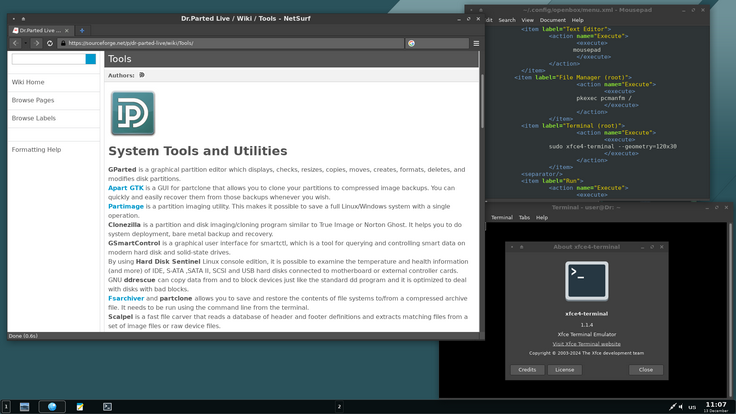
Task: Open Help menu in Mousepad
Action: point(577,20)
